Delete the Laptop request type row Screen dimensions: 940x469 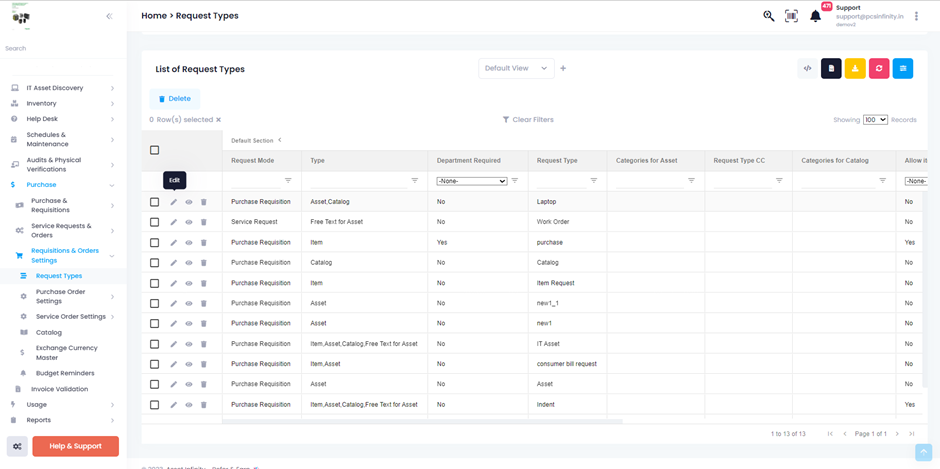point(203,202)
